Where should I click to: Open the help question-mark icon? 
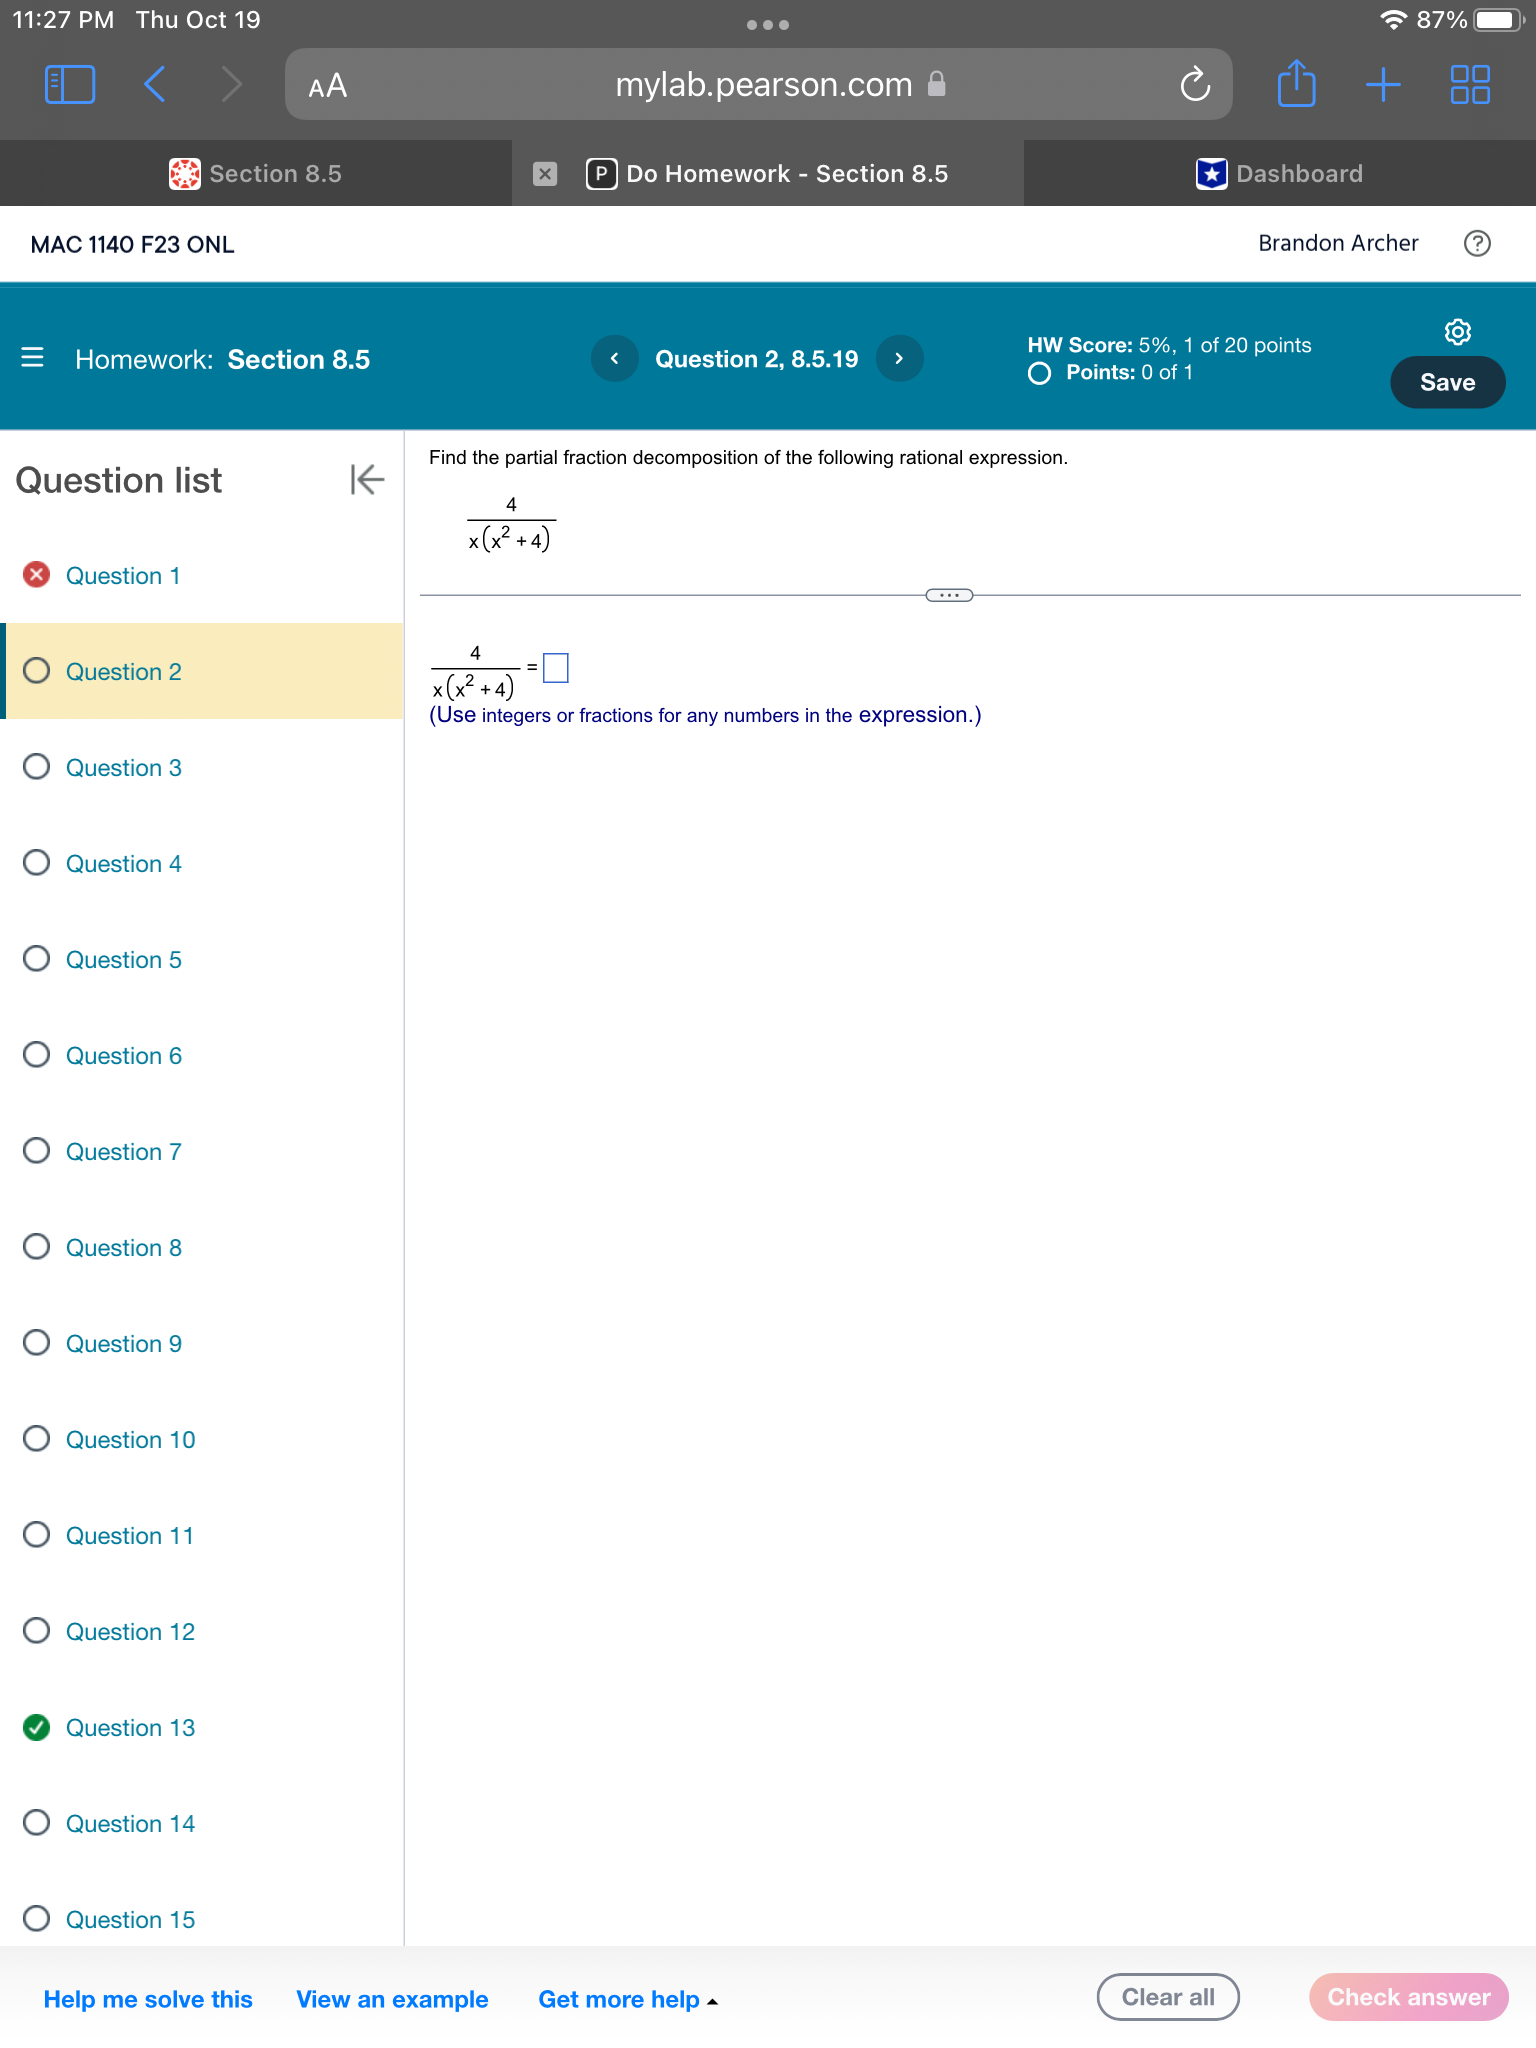pos(1477,243)
